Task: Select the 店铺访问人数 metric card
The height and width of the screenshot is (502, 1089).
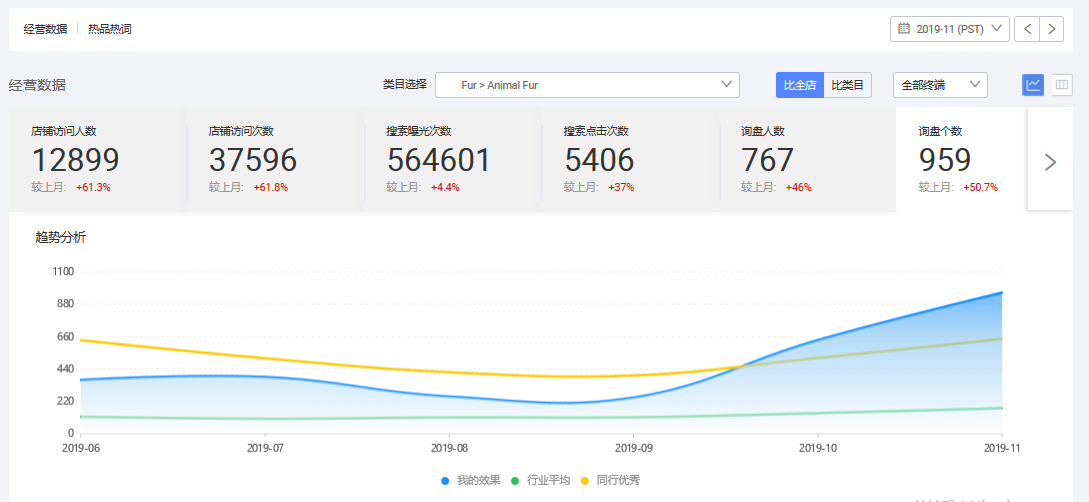Action: tap(97, 159)
